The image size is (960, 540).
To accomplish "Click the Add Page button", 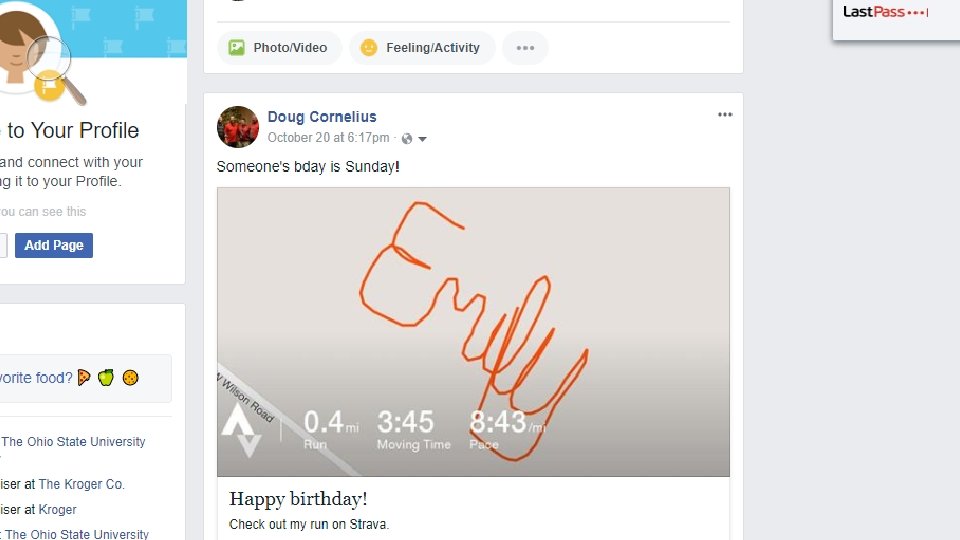I will click(x=54, y=245).
